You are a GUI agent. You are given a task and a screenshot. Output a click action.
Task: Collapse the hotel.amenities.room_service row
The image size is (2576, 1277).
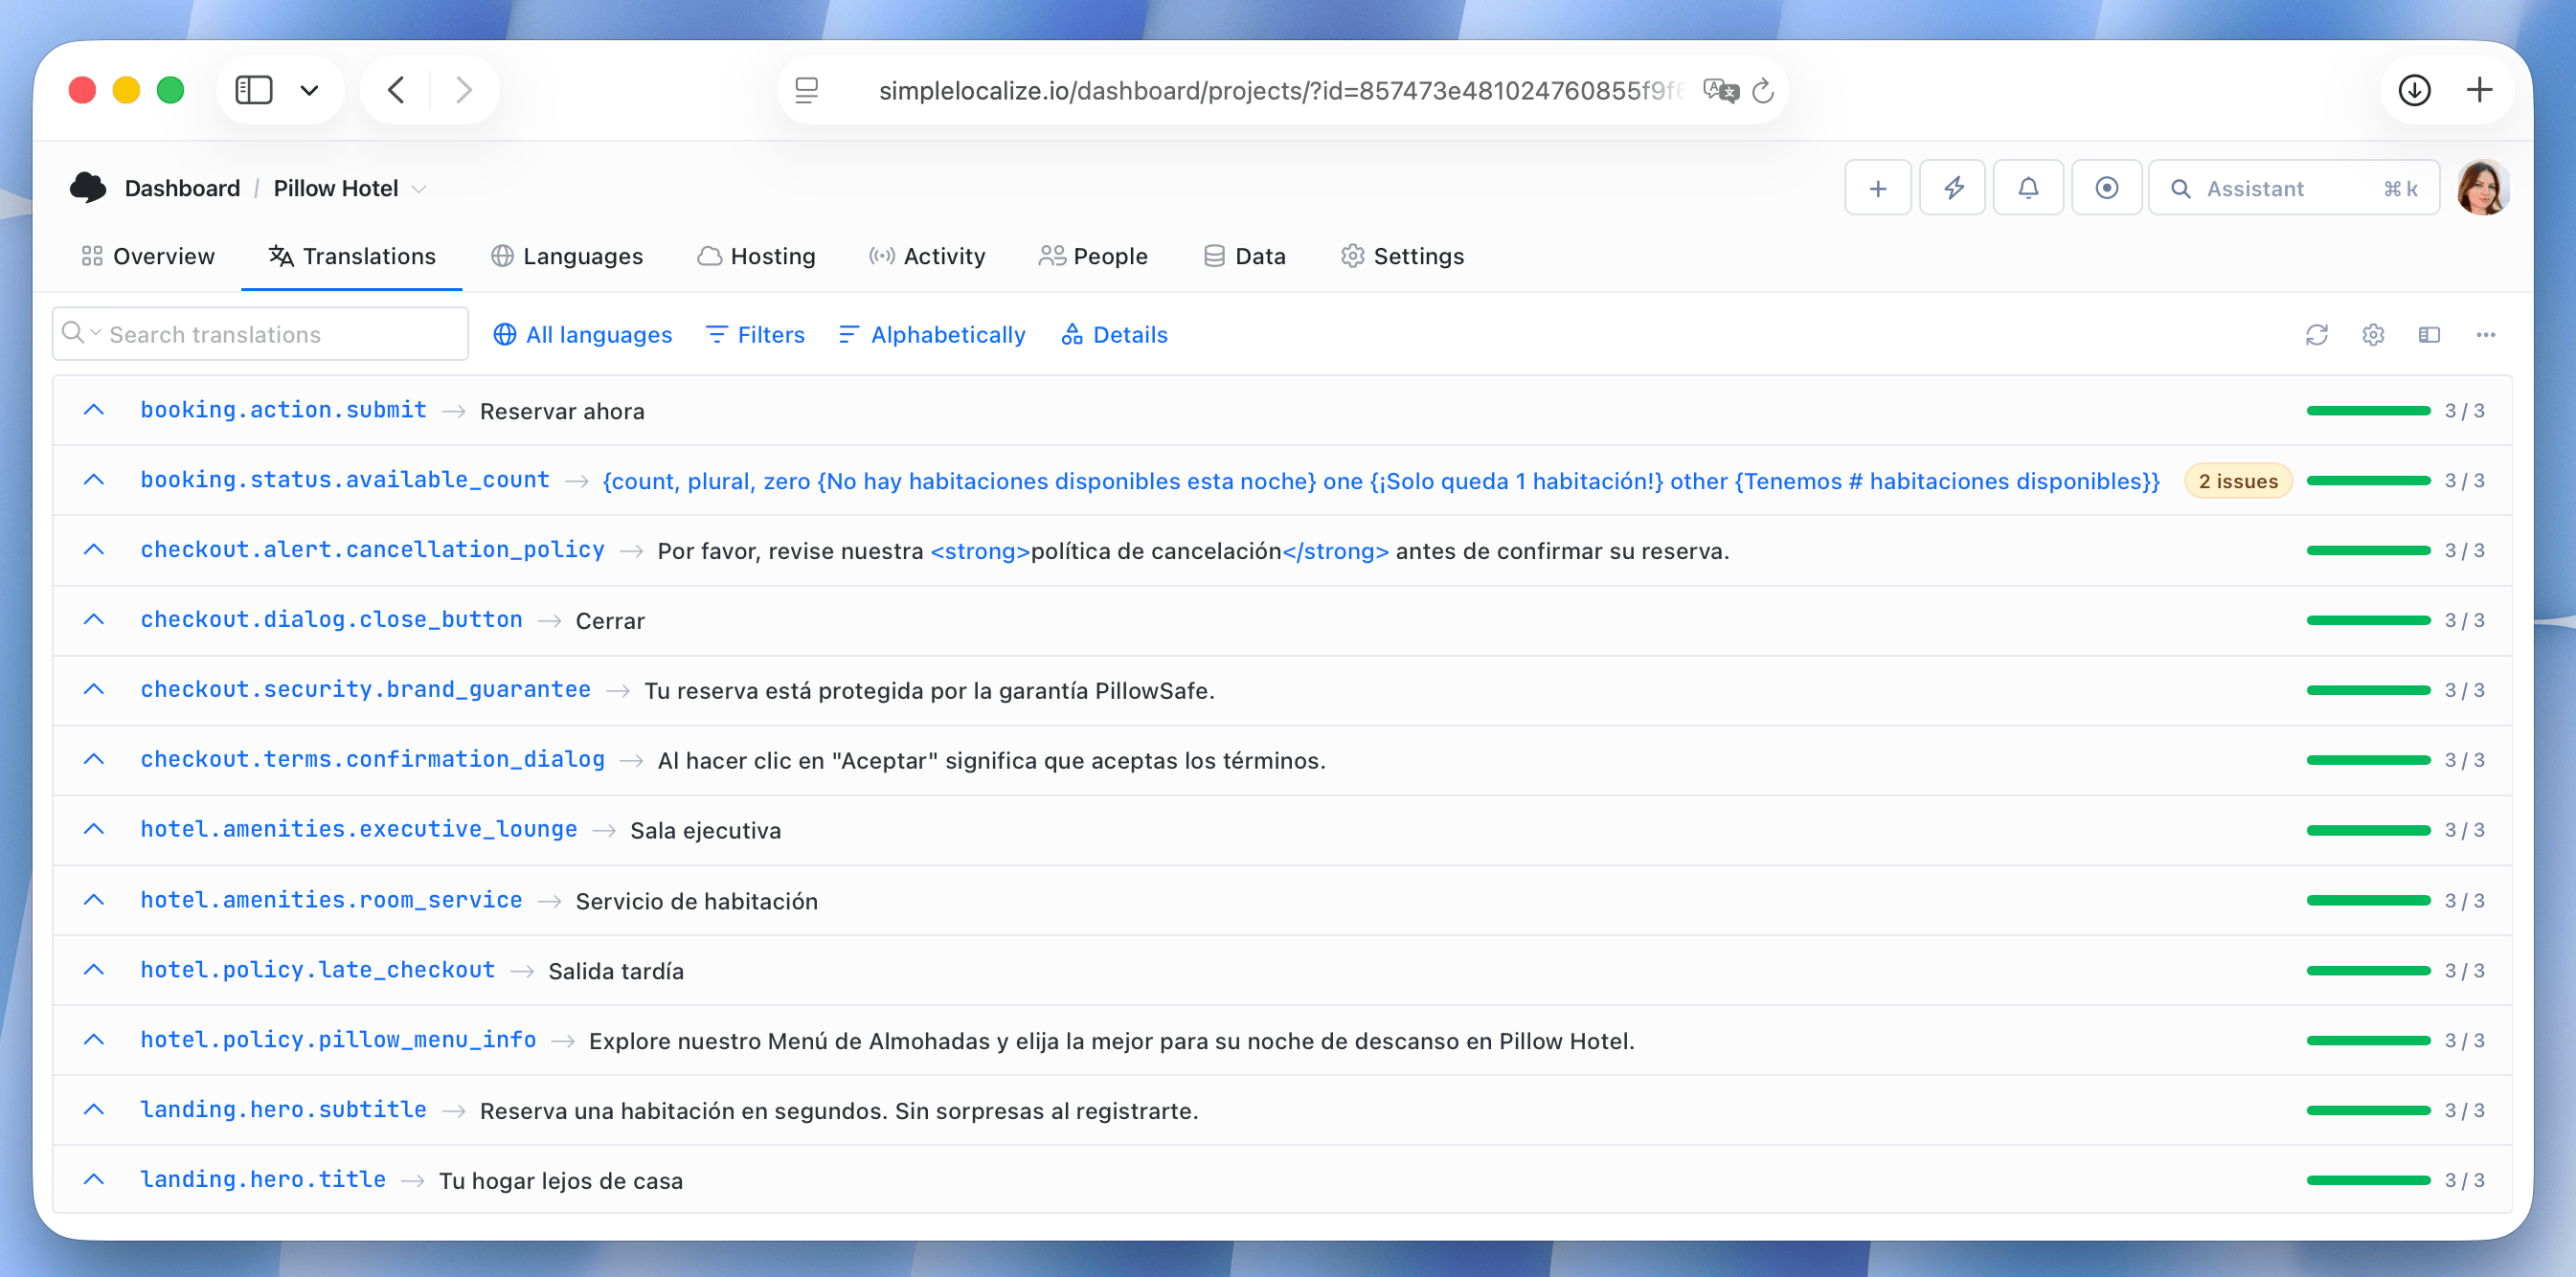click(x=93, y=900)
